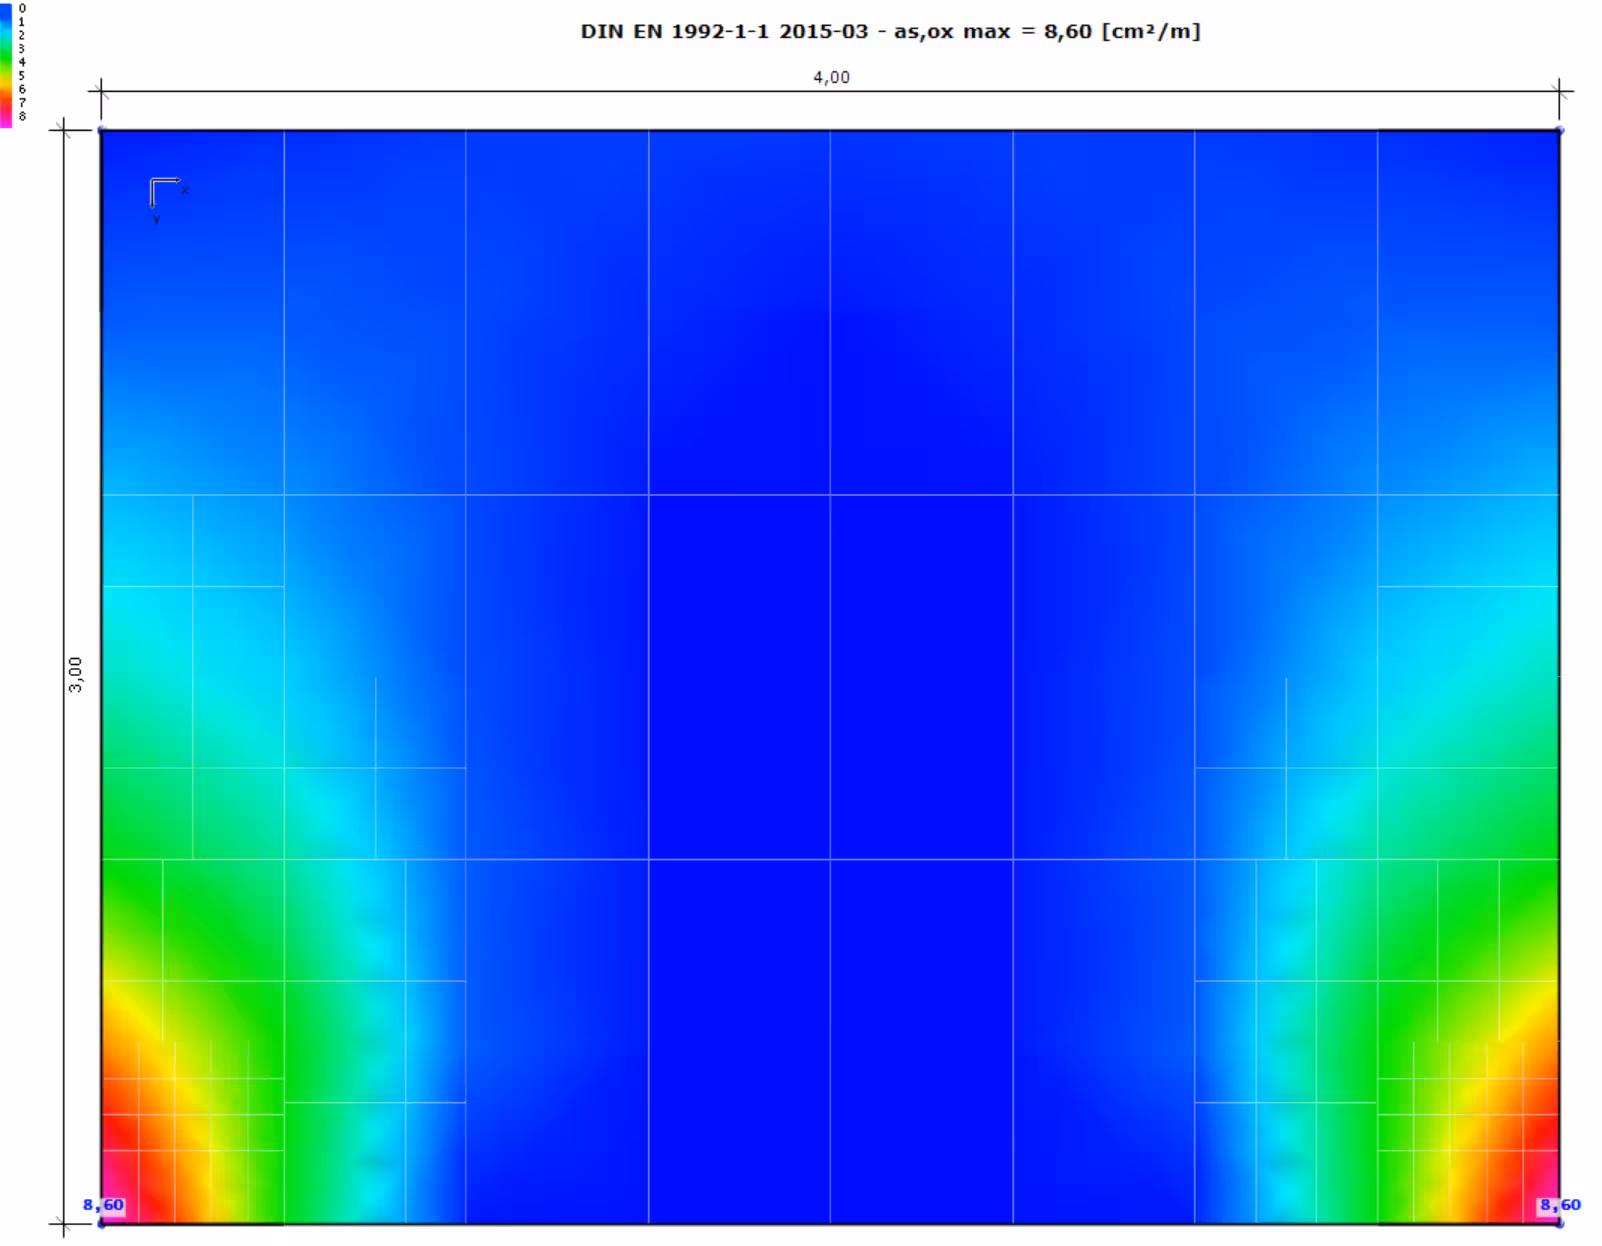1602x1246 pixels.
Task: Click top tick mark of the 3,00 dimension line
Action: tap(64, 130)
